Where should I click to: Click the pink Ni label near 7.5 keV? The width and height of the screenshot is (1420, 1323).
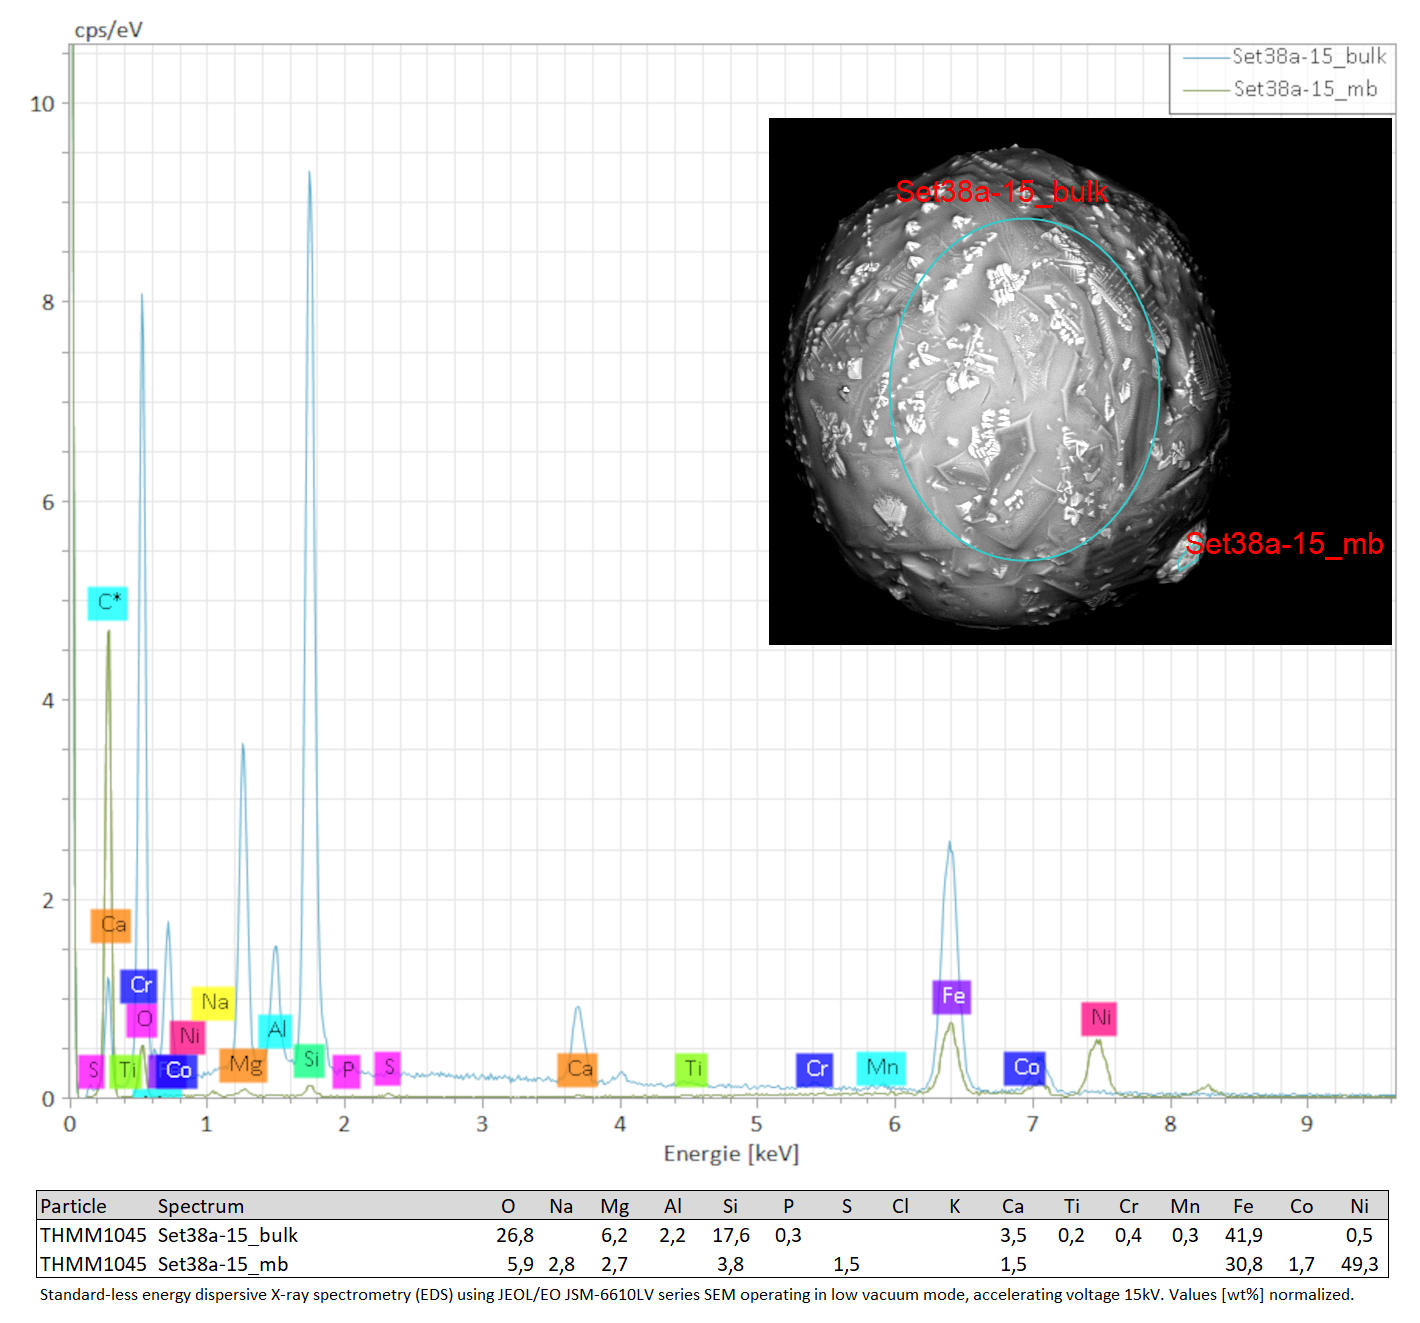coord(1099,1019)
